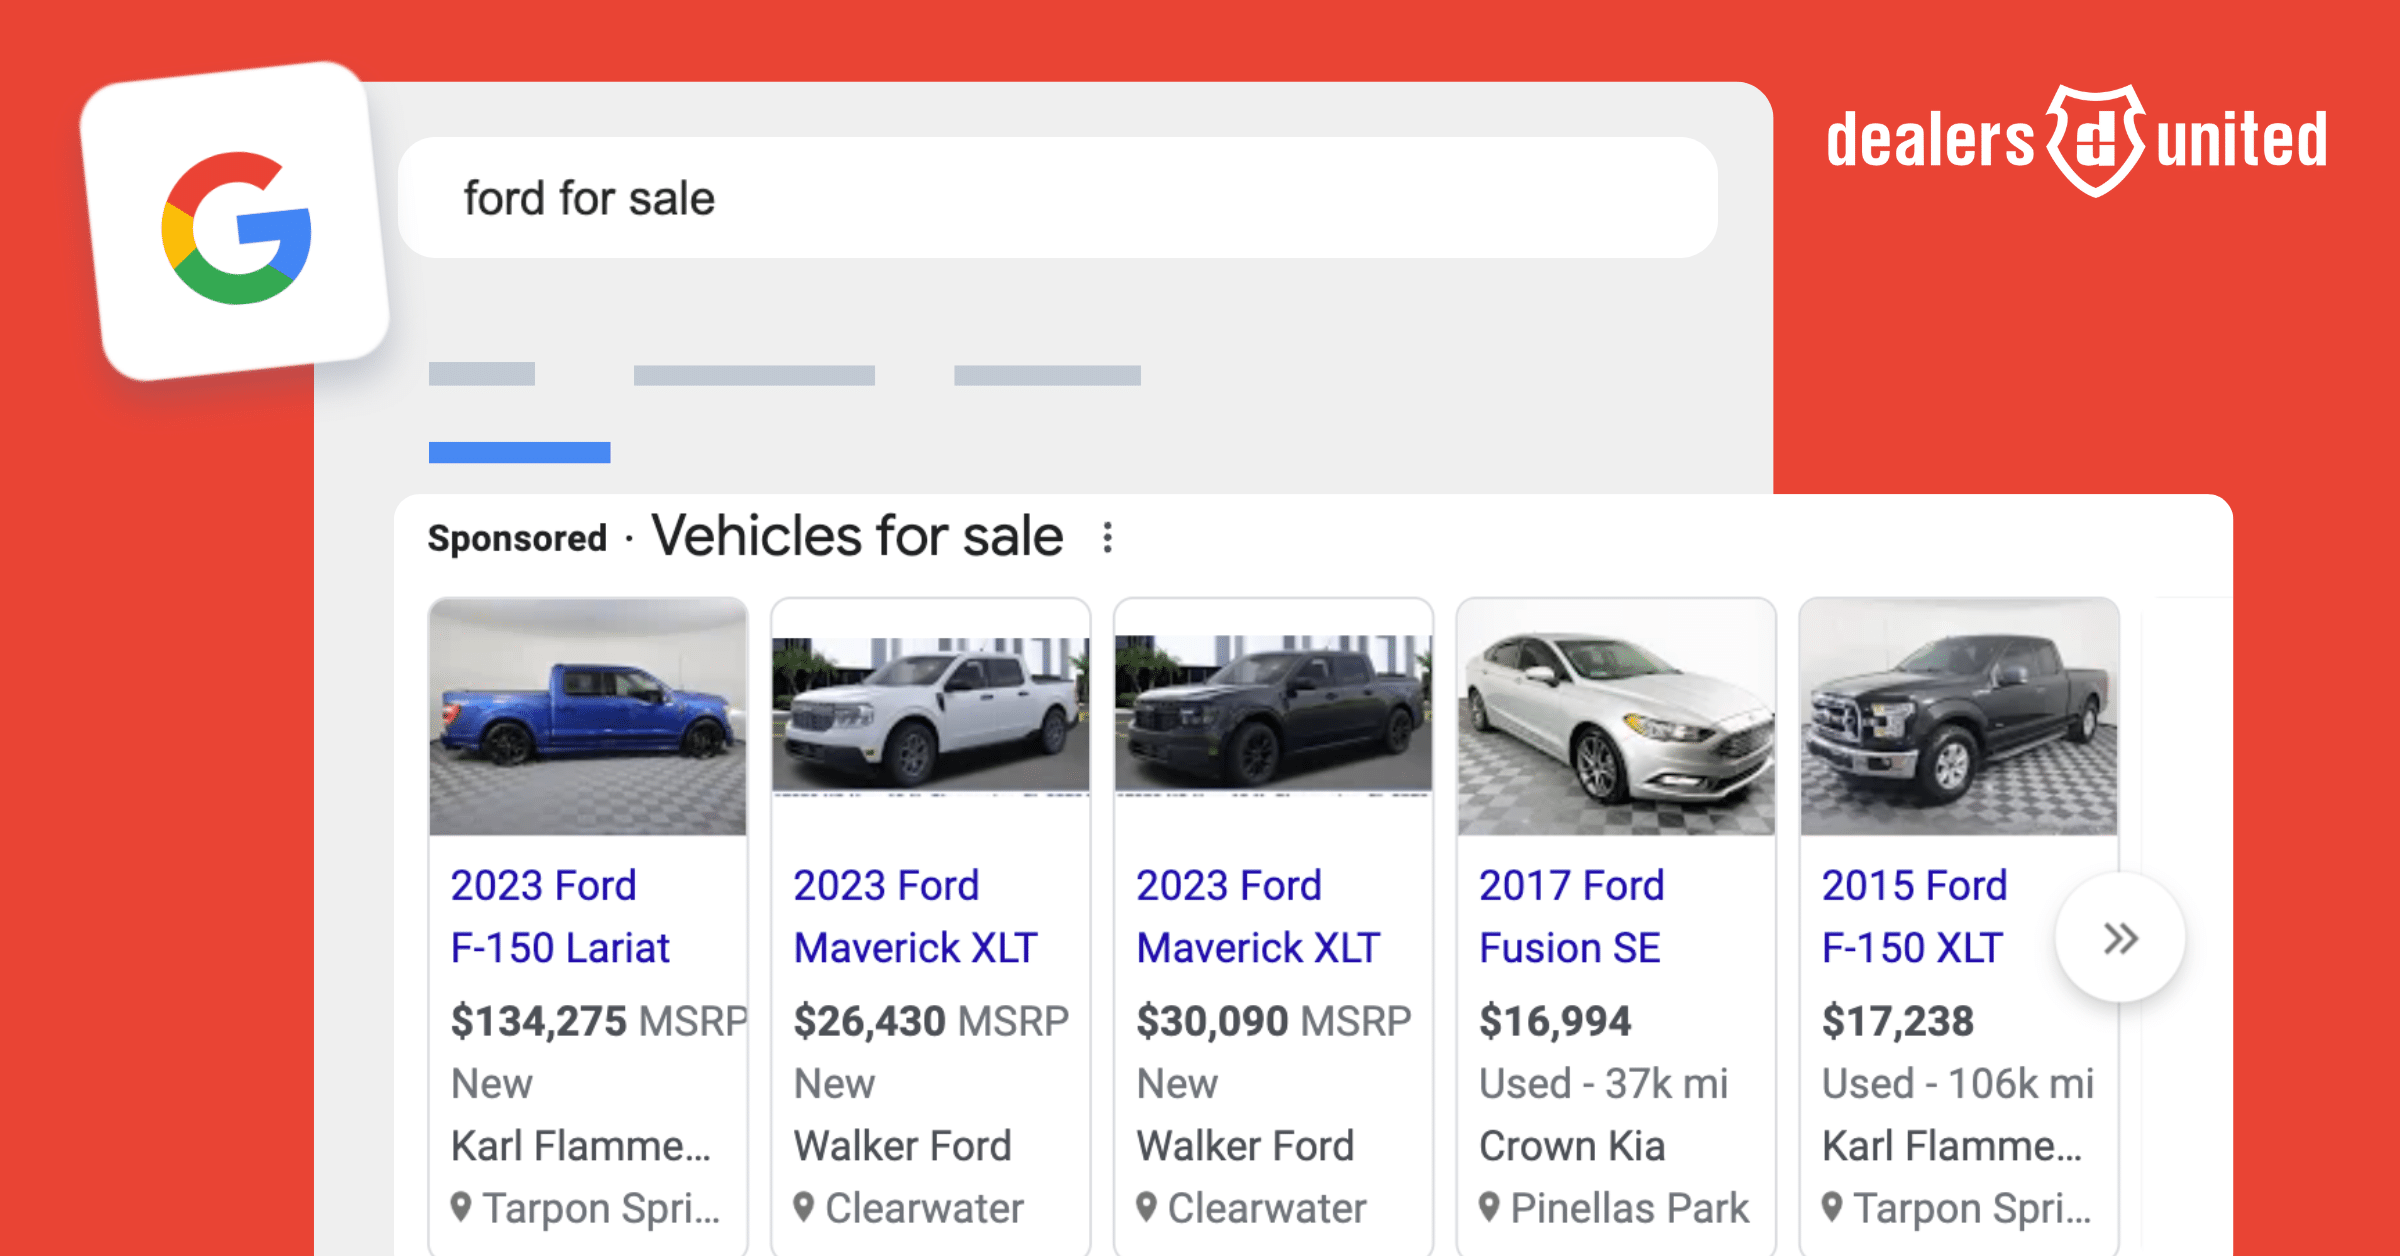Click the Pinellas Park location text

coord(1630,1208)
